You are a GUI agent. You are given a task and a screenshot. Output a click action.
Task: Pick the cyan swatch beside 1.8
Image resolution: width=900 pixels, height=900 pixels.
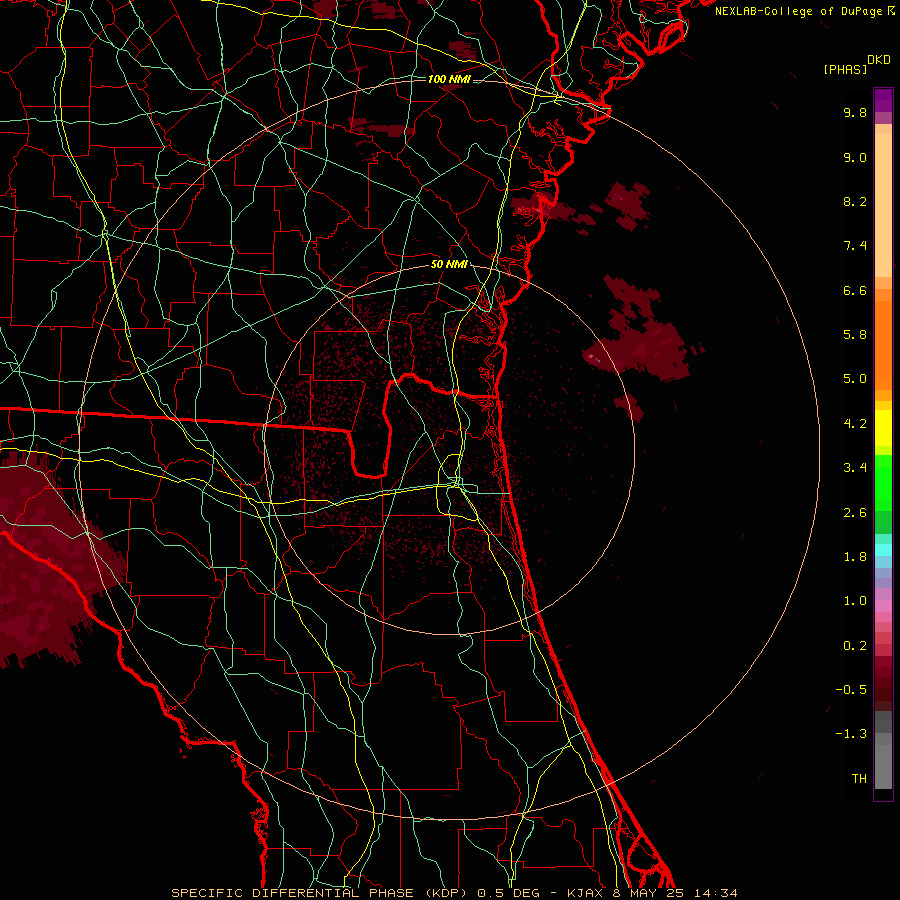point(883,550)
